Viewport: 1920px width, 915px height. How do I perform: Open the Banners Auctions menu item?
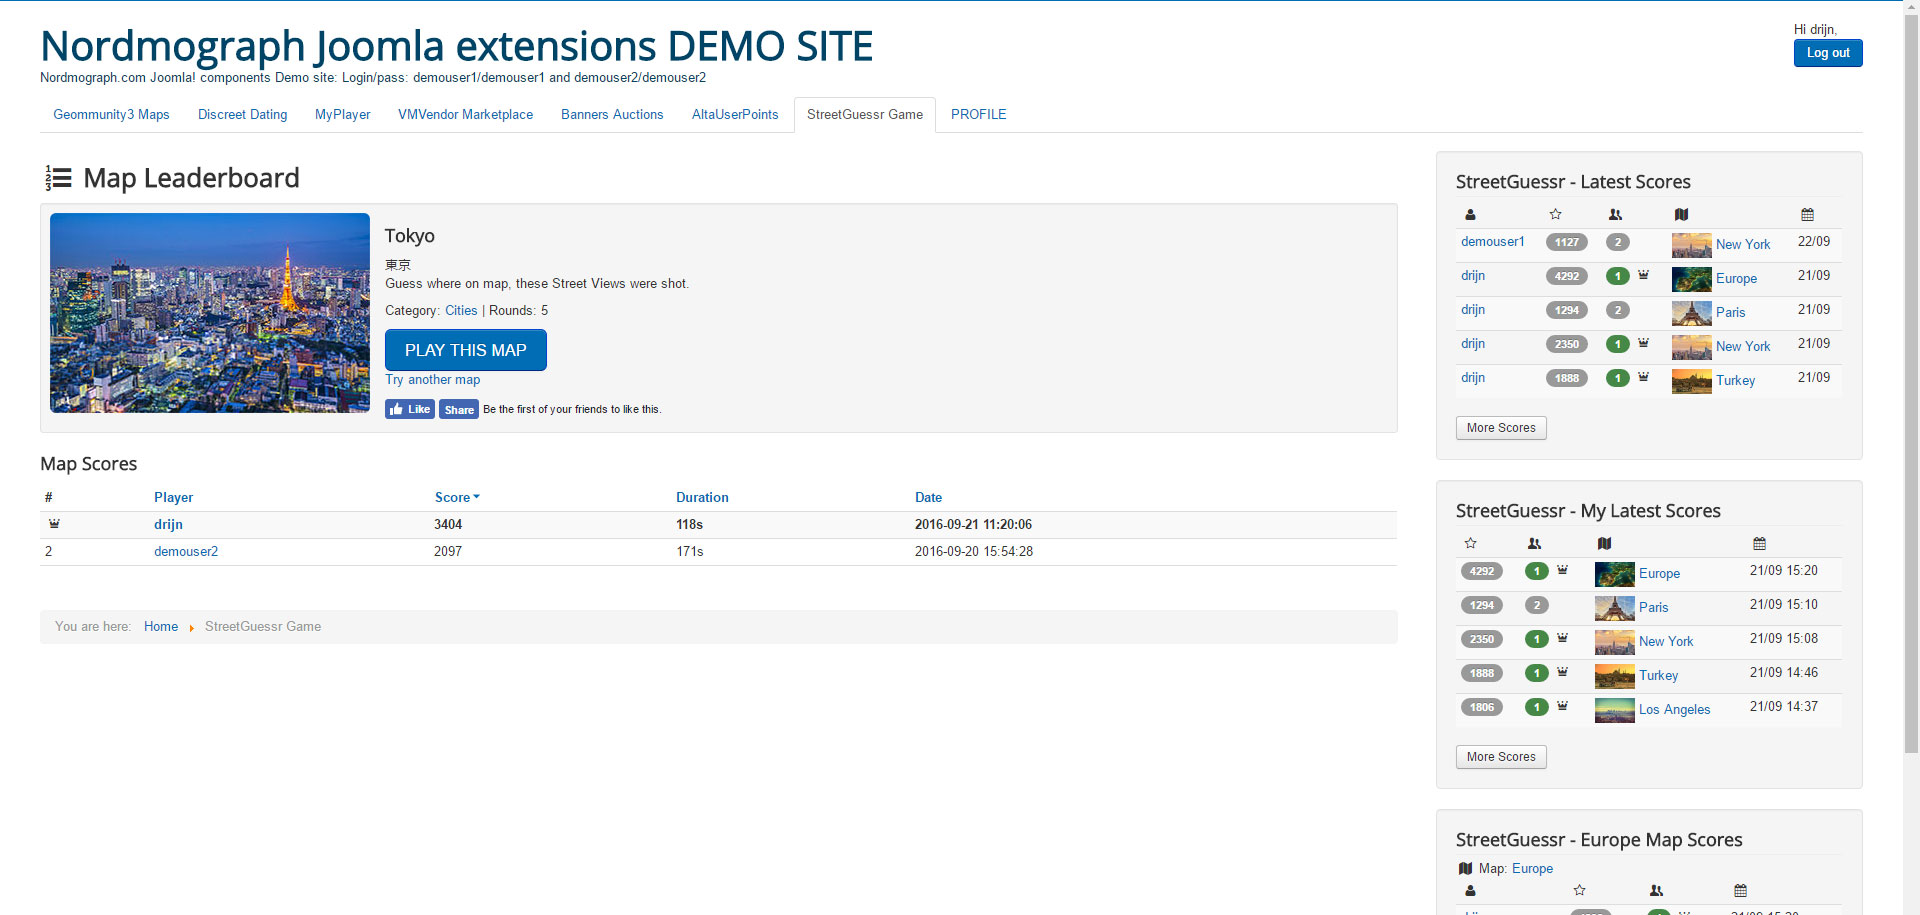[612, 115]
